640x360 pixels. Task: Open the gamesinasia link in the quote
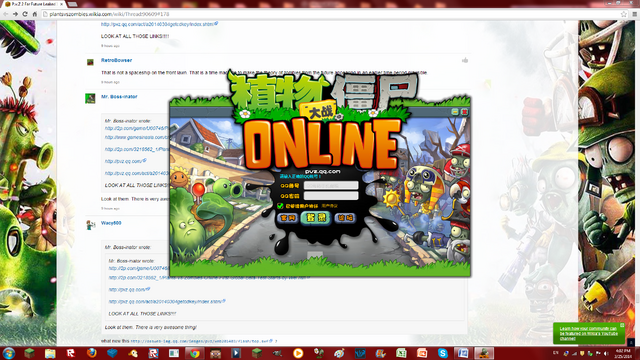coord(136,137)
